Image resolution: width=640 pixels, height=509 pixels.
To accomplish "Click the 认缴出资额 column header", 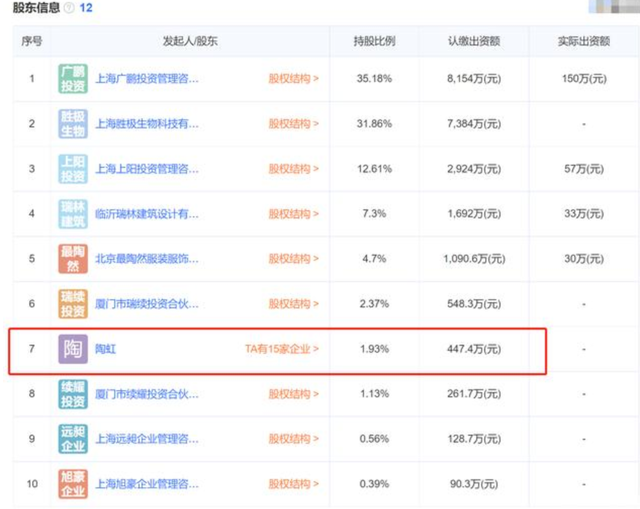I will point(474,41).
